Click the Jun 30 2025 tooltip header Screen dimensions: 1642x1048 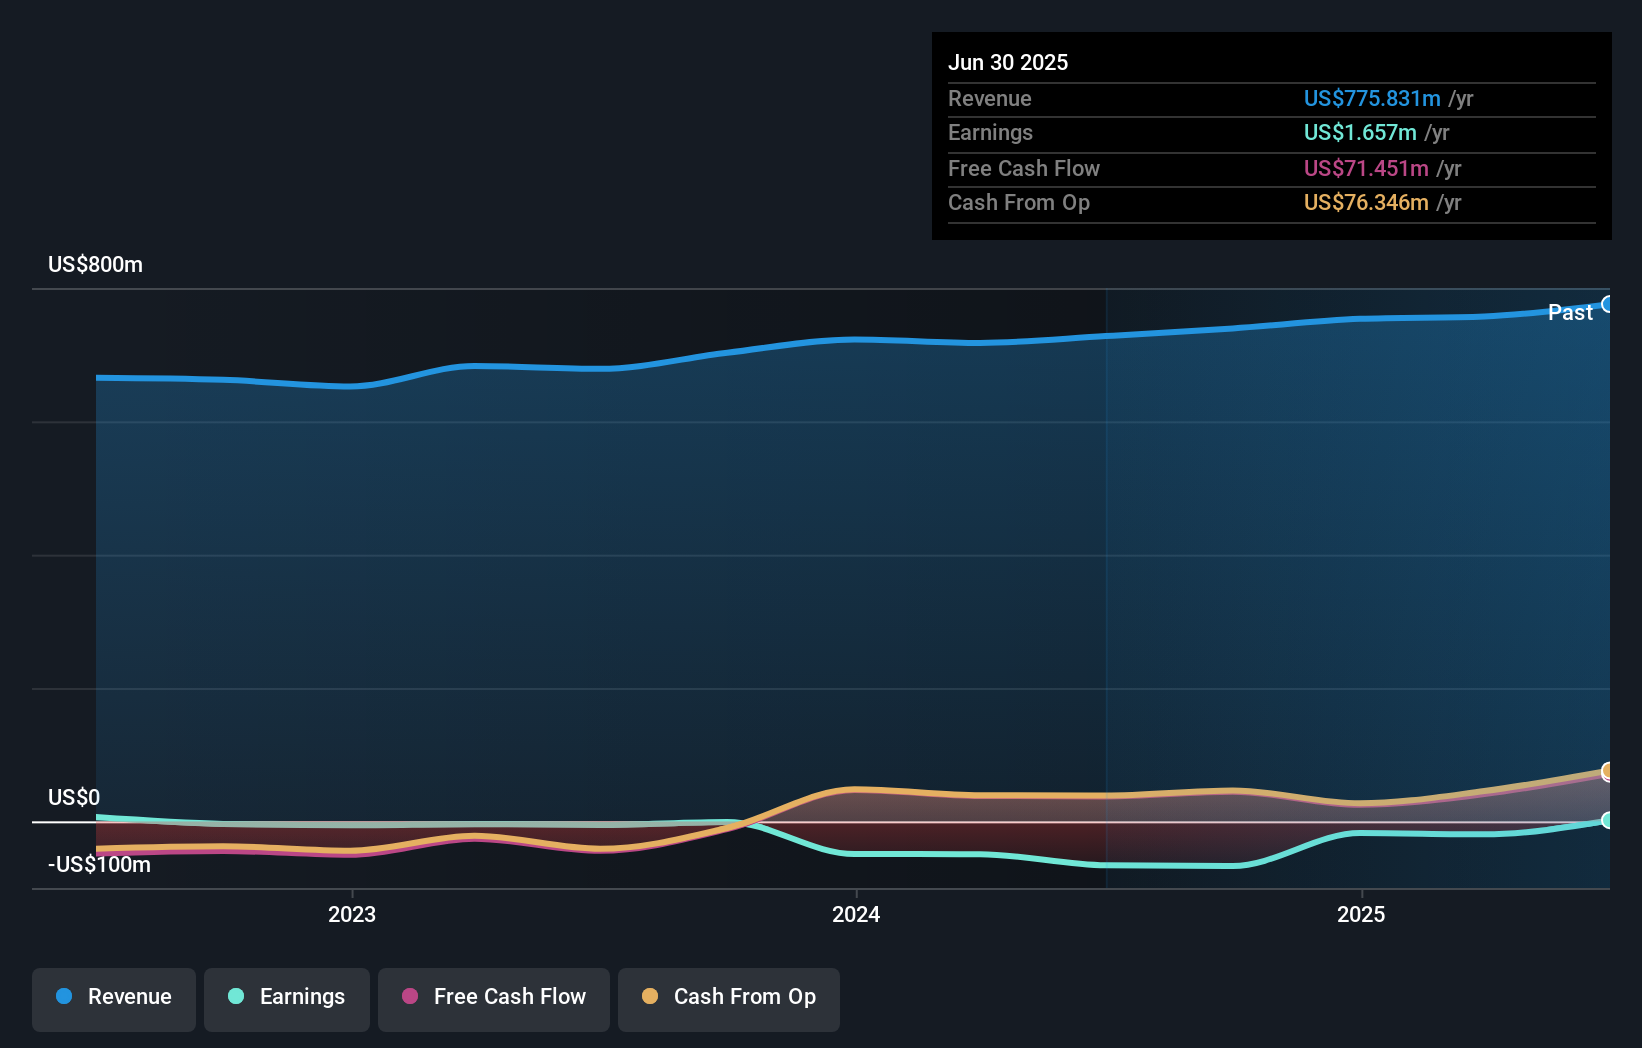(1009, 62)
